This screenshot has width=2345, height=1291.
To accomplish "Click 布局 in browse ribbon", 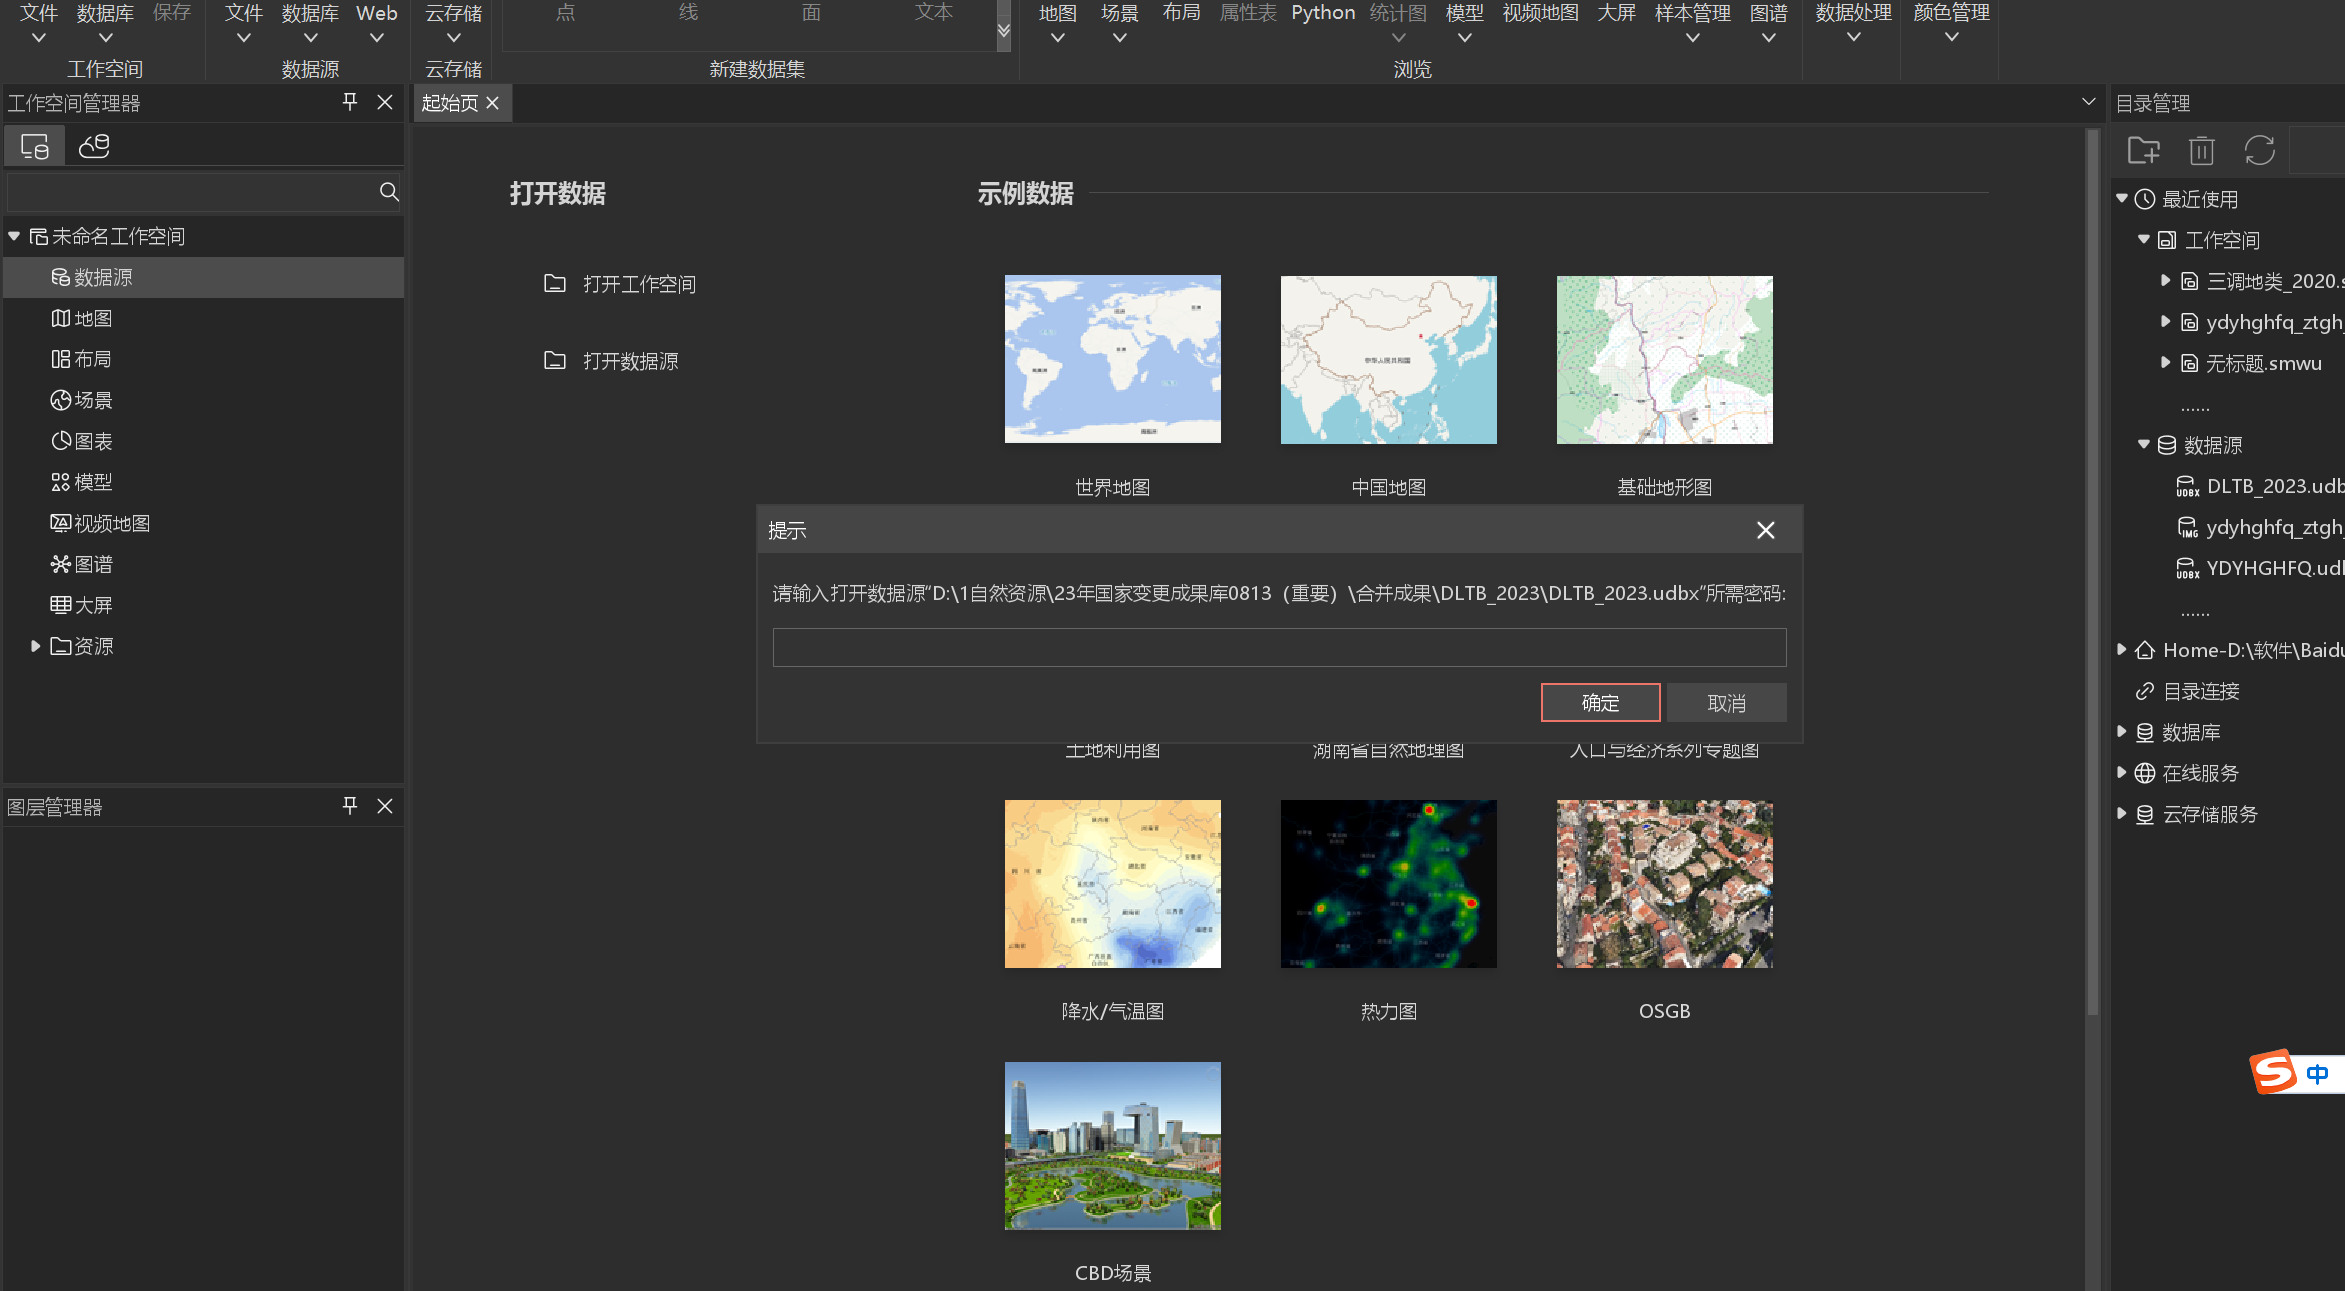I will point(1182,13).
